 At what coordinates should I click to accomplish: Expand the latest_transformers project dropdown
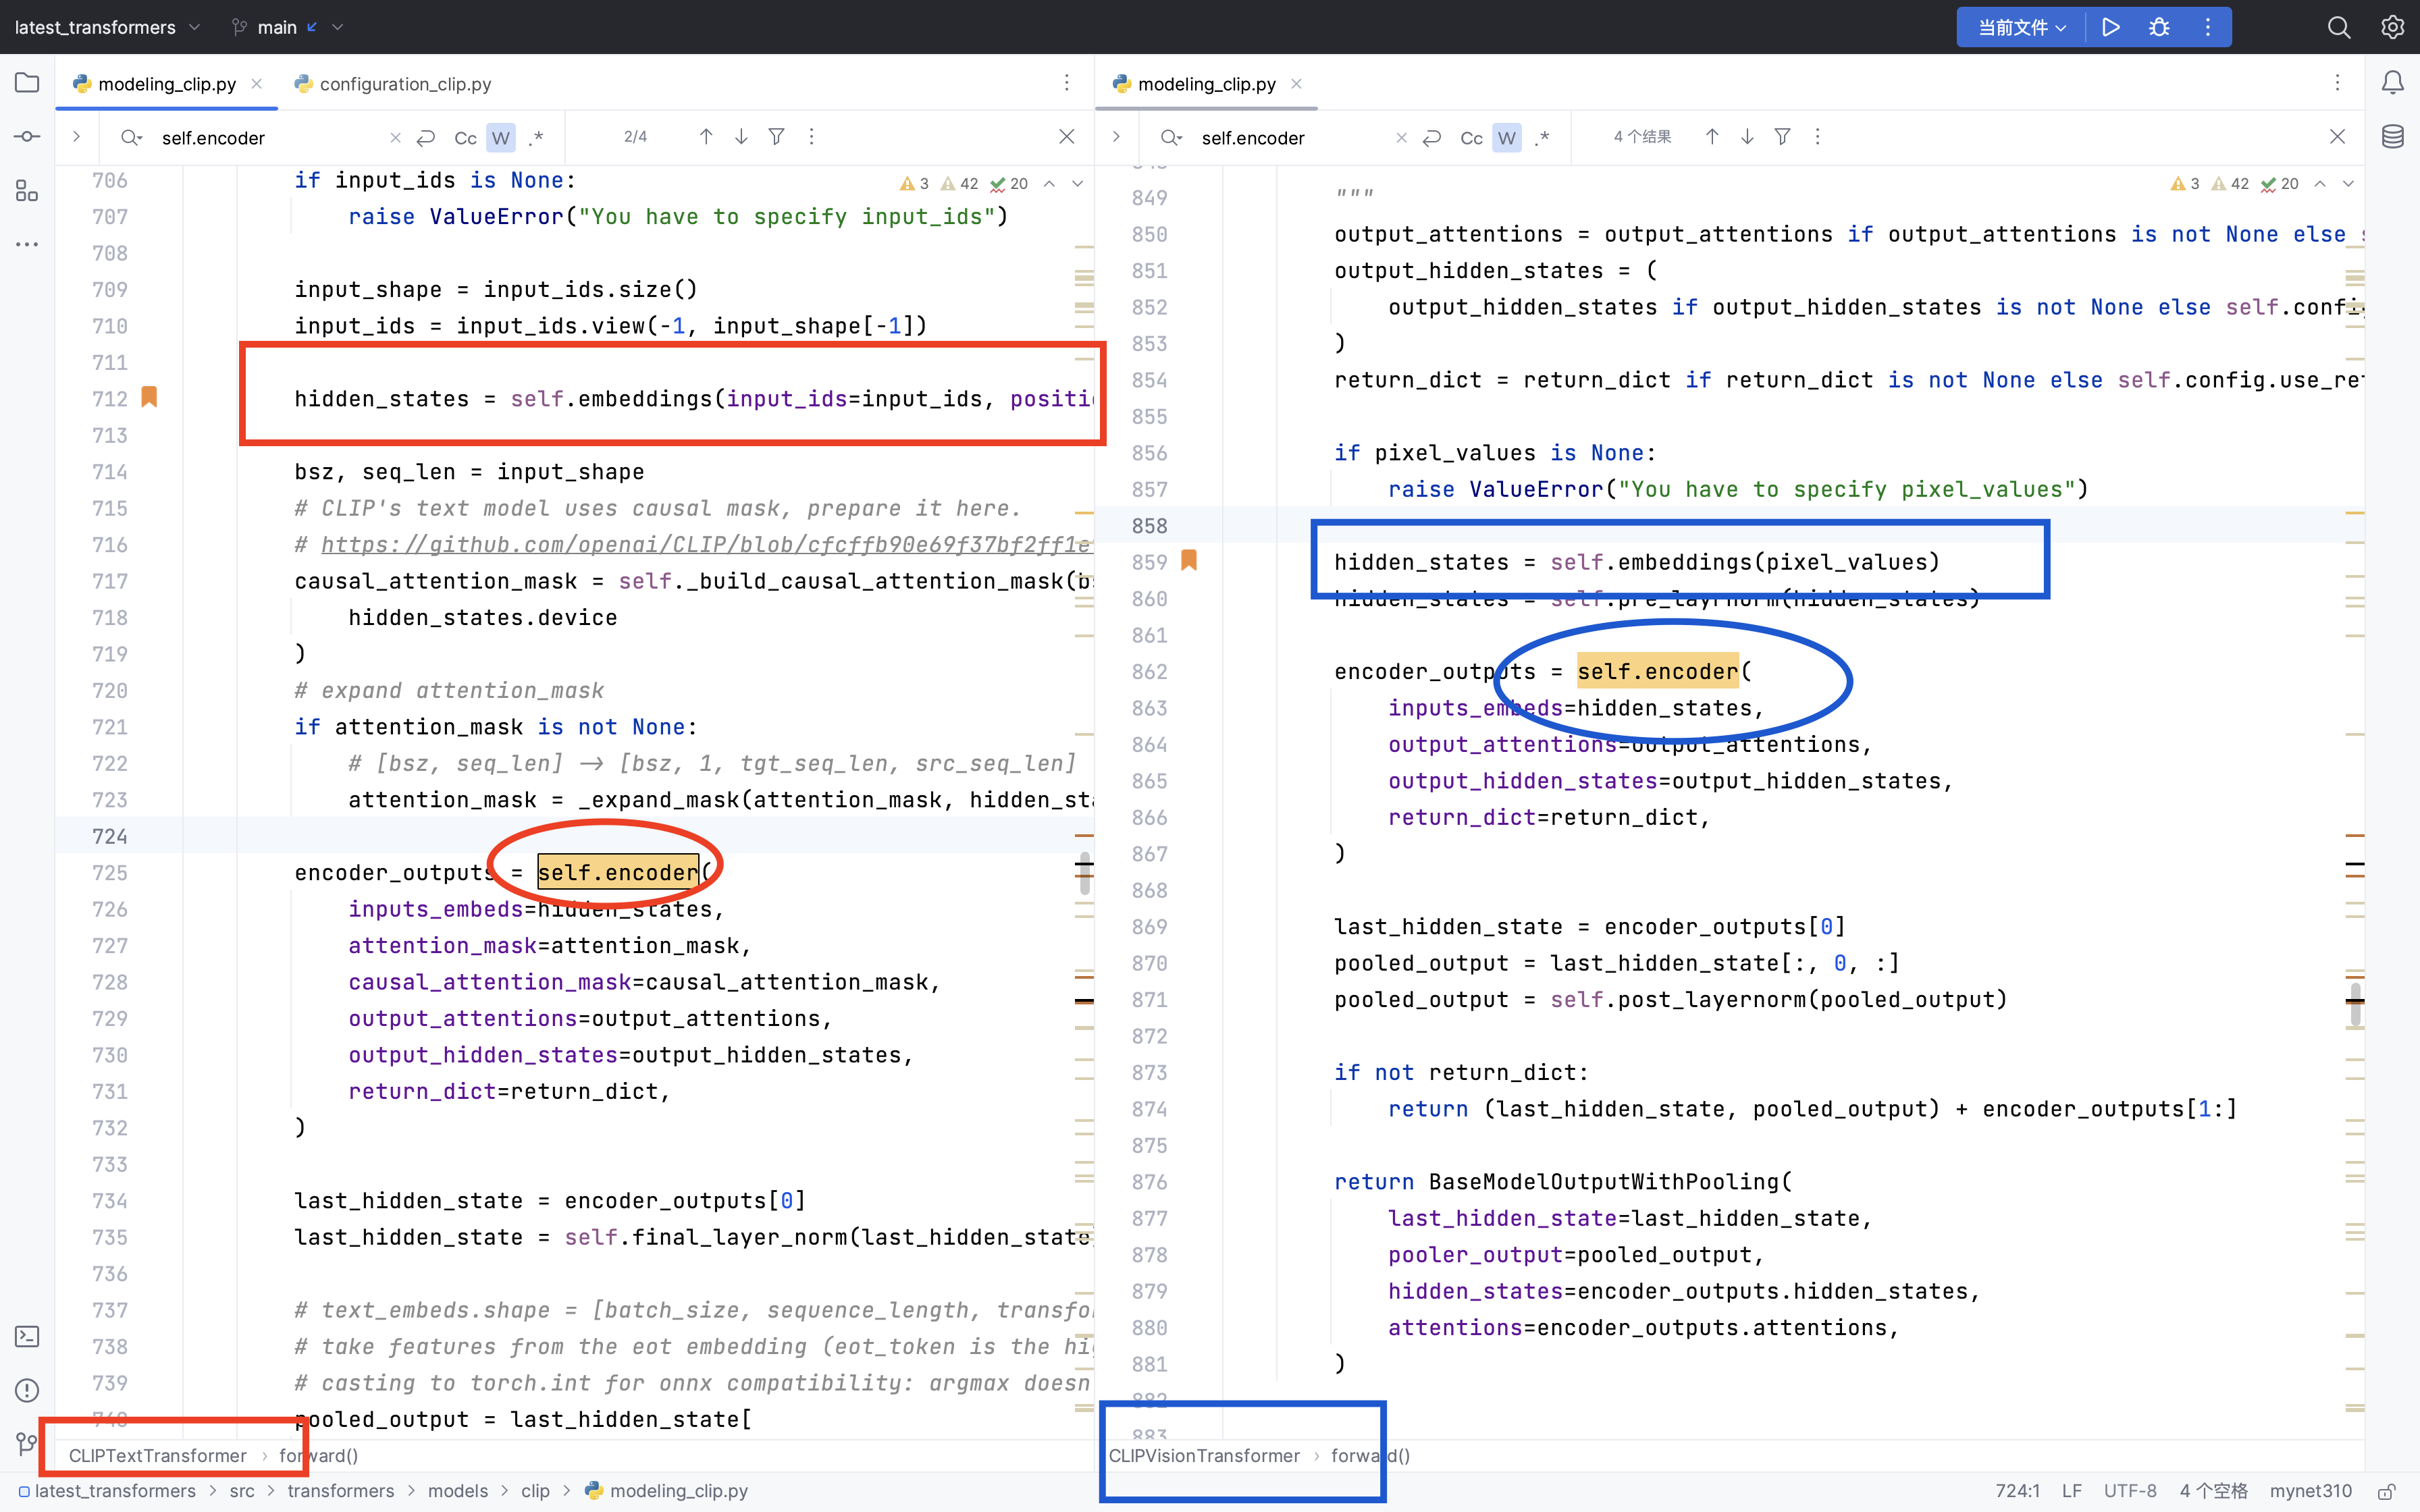click(x=107, y=27)
